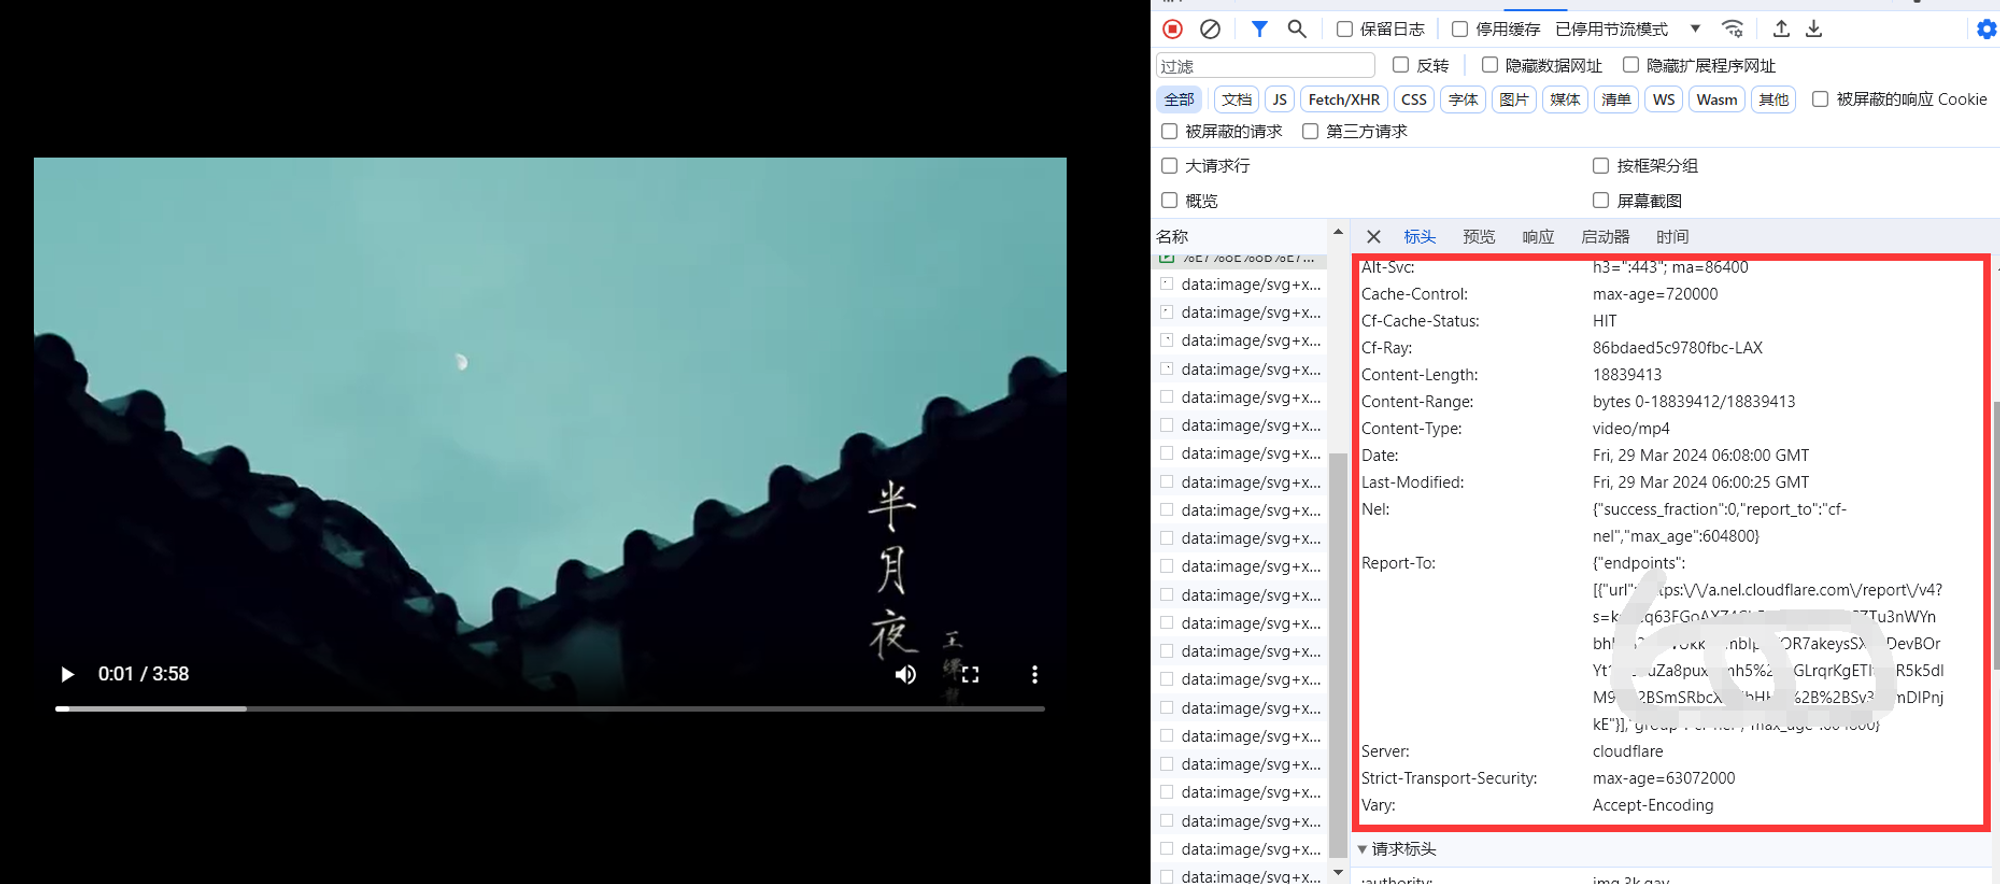Check 被屏蔽的响应 Cookie option
This screenshot has height=884, width=2000.
point(1820,99)
